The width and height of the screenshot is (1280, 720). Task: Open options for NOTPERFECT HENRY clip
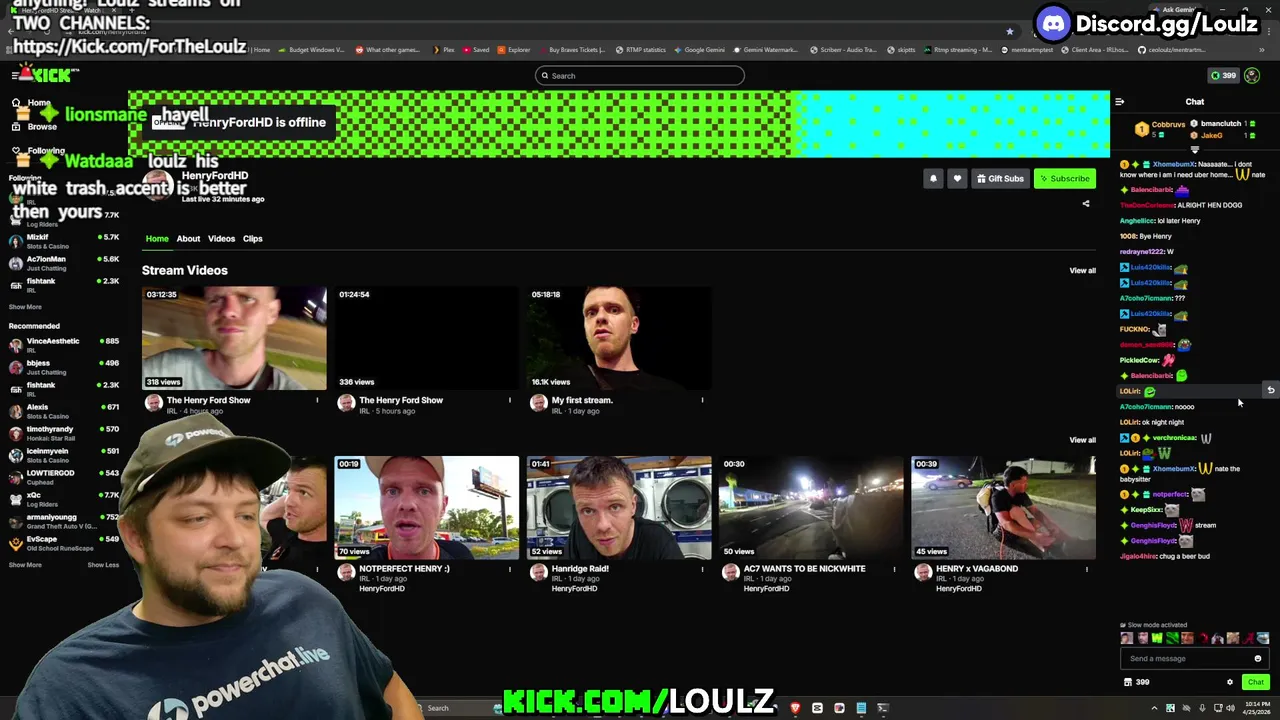tap(509, 569)
